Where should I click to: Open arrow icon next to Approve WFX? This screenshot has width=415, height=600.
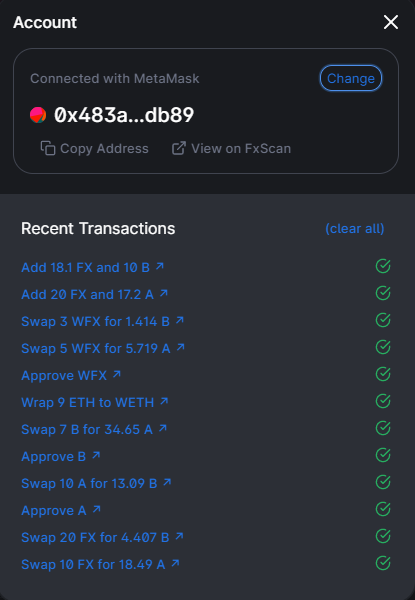click(x=117, y=374)
